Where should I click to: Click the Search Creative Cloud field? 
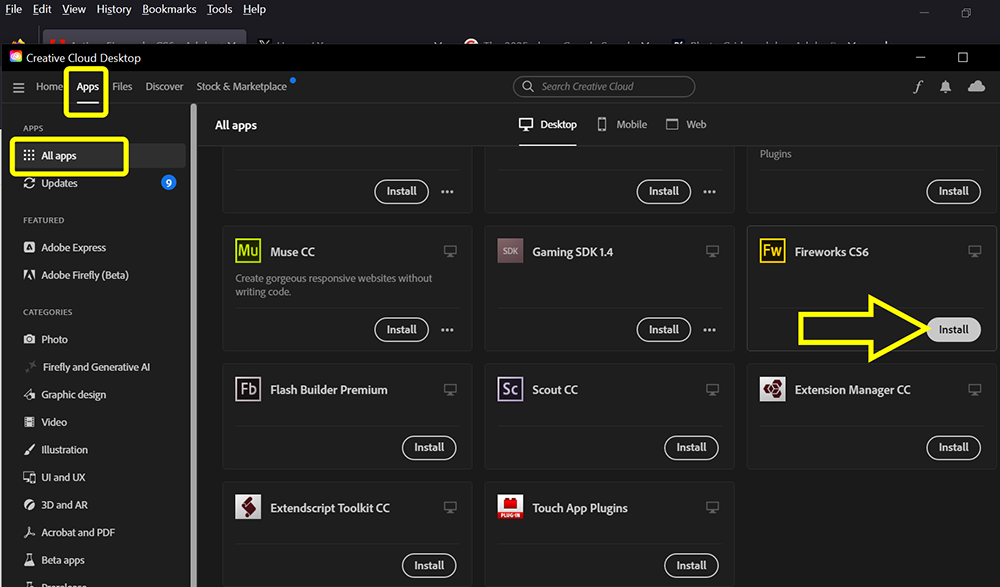[x=603, y=87]
